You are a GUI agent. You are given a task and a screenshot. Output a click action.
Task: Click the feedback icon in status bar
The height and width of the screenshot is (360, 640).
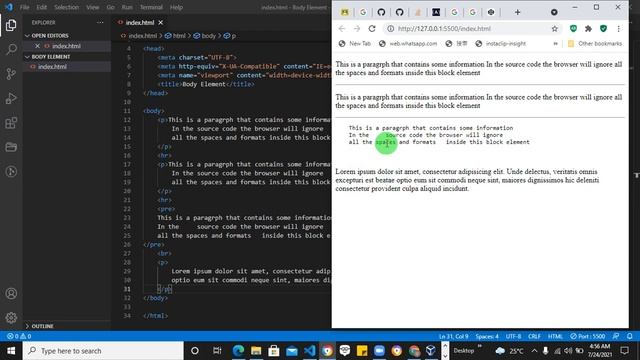point(616,337)
